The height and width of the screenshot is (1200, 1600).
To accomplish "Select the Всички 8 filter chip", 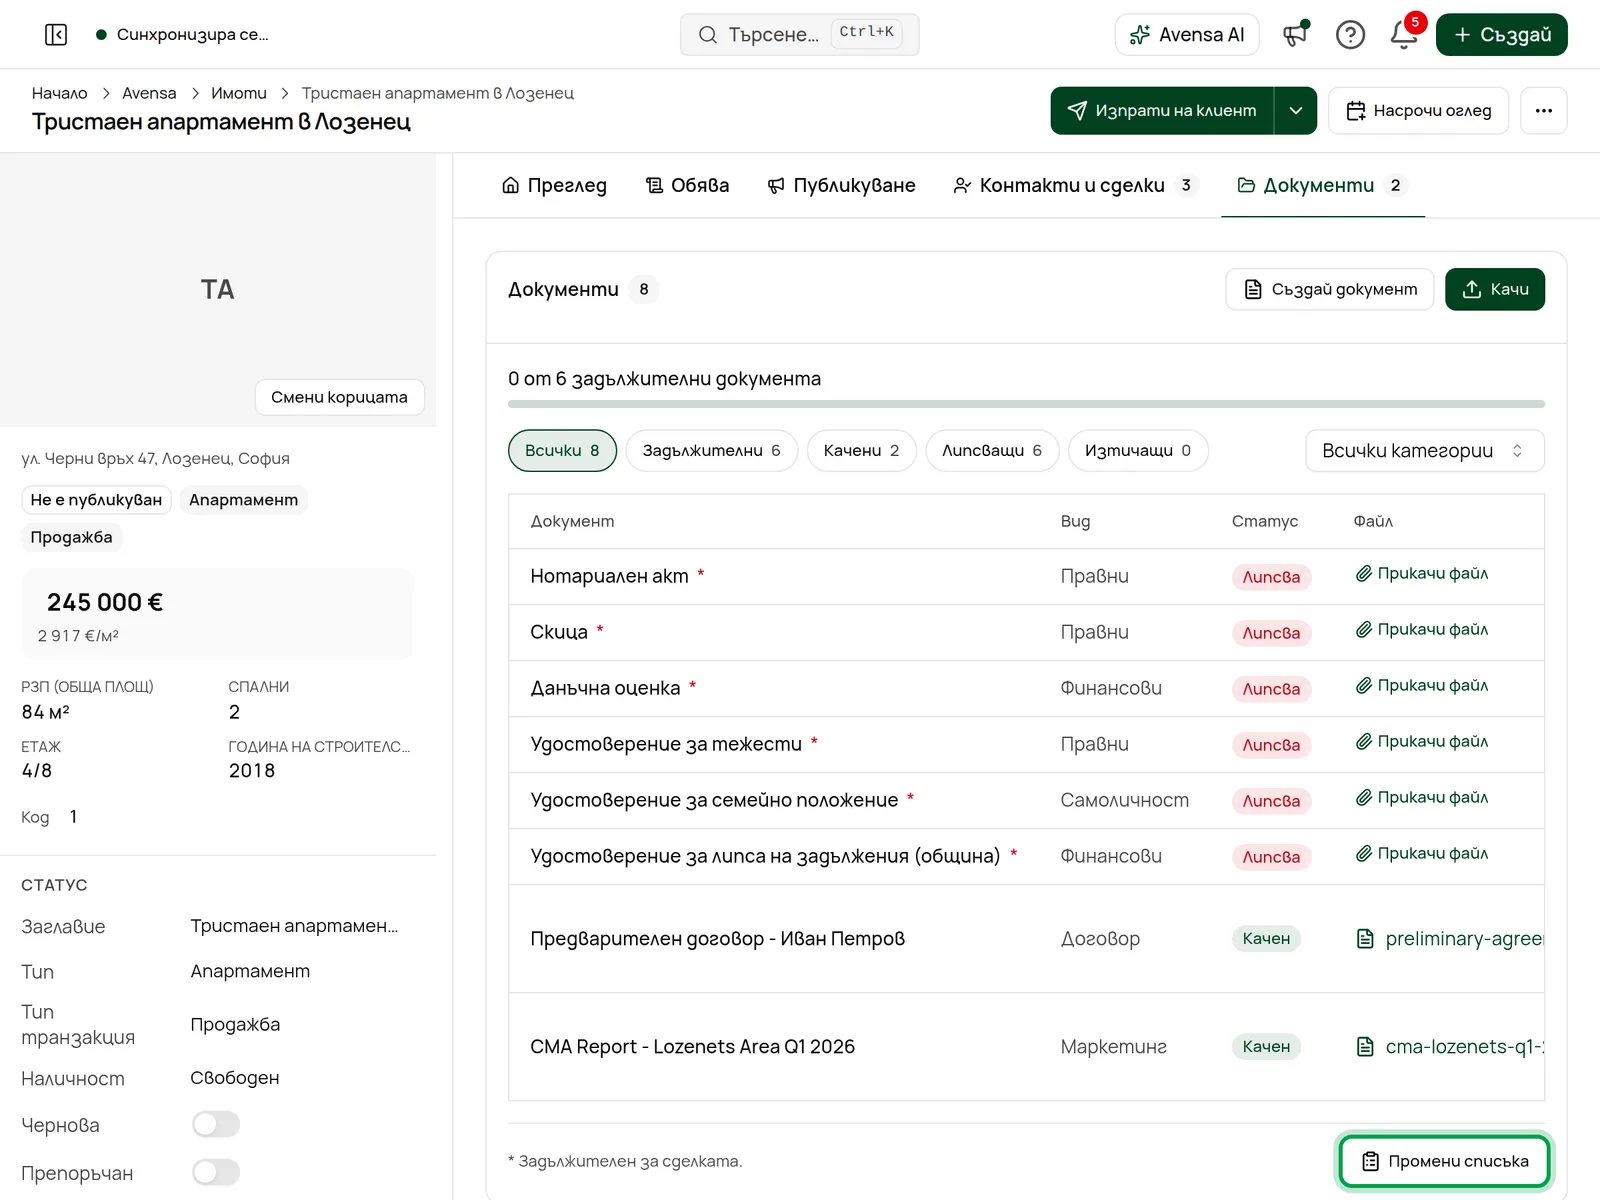I will click(562, 451).
